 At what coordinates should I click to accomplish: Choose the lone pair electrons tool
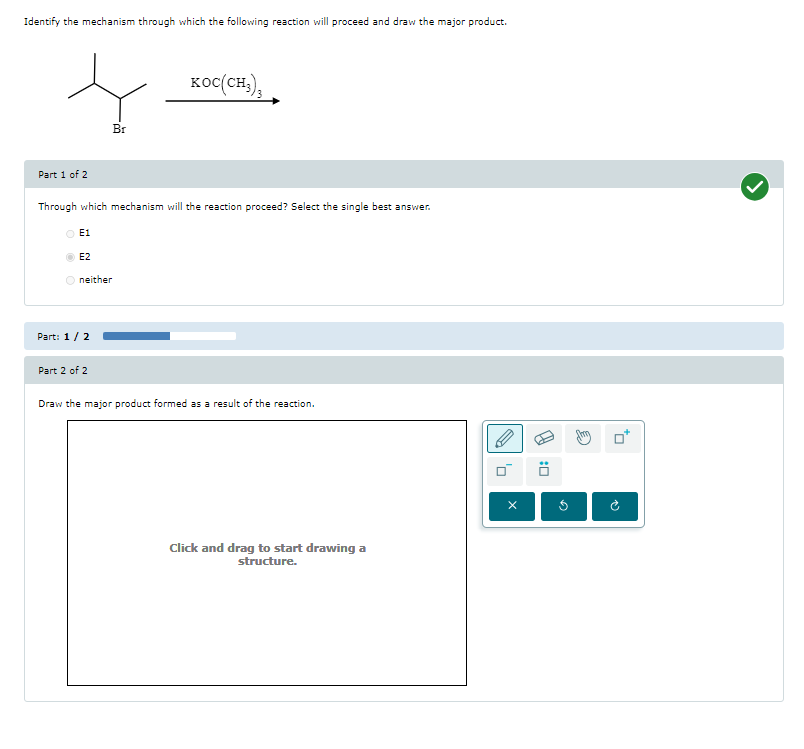click(x=543, y=470)
